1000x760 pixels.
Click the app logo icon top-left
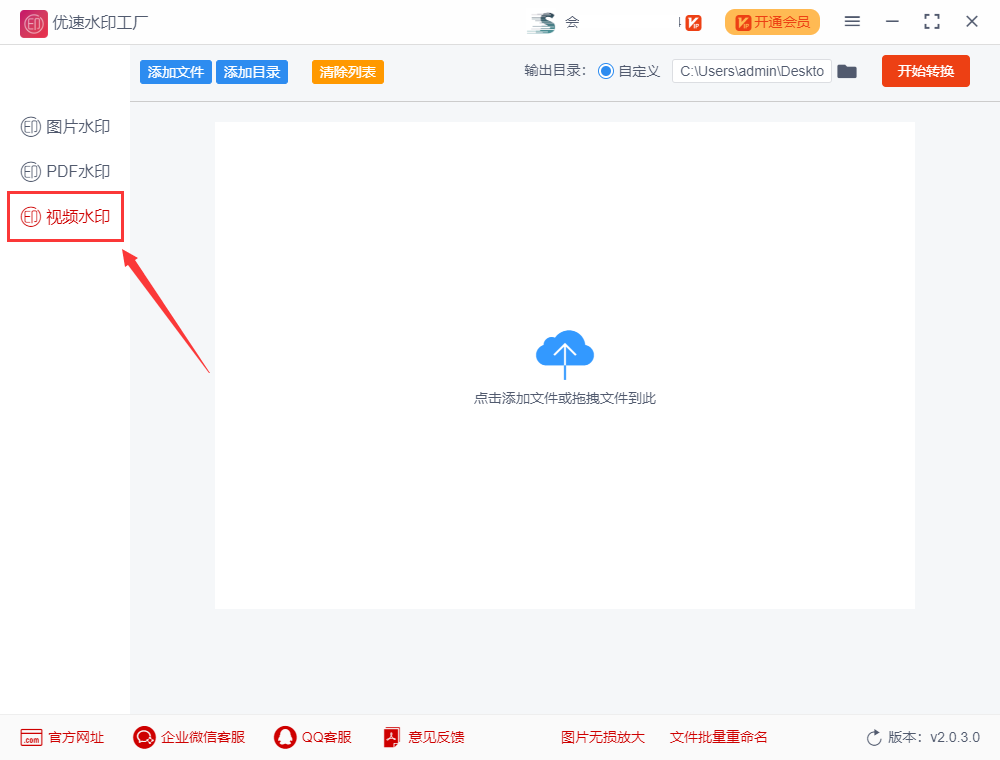click(x=33, y=22)
